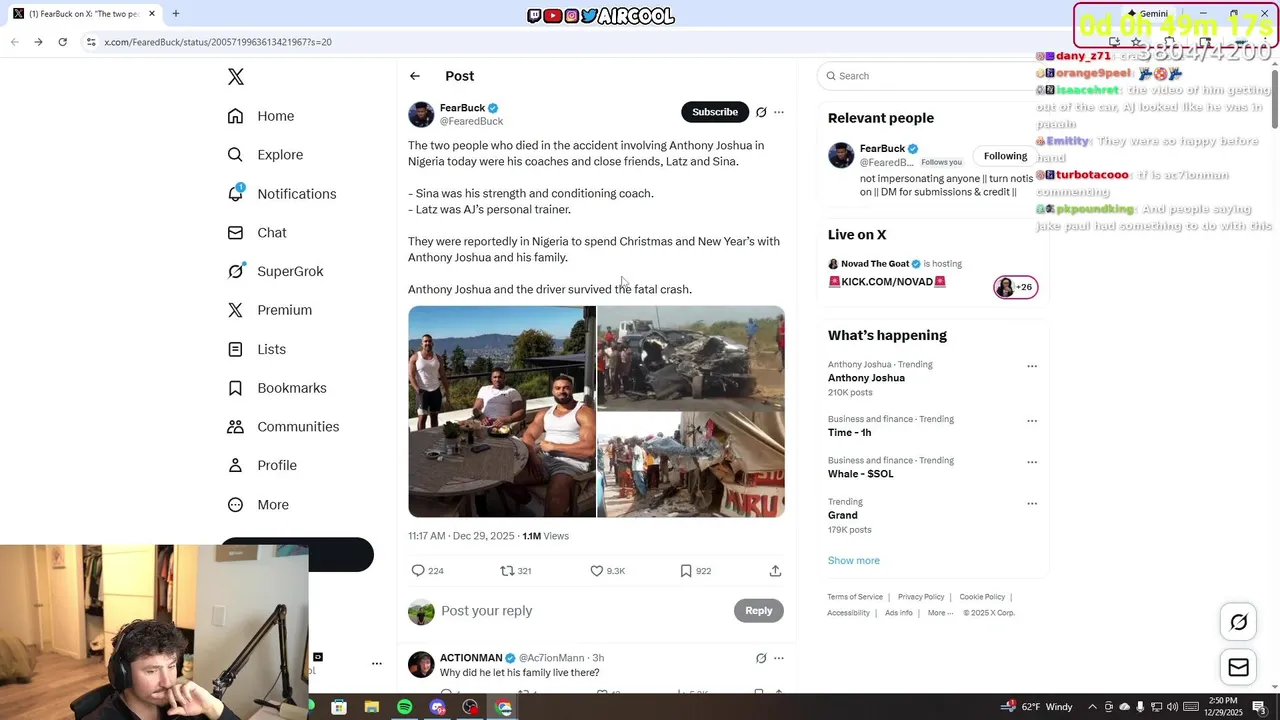Open the Grok floating button

click(1238, 623)
